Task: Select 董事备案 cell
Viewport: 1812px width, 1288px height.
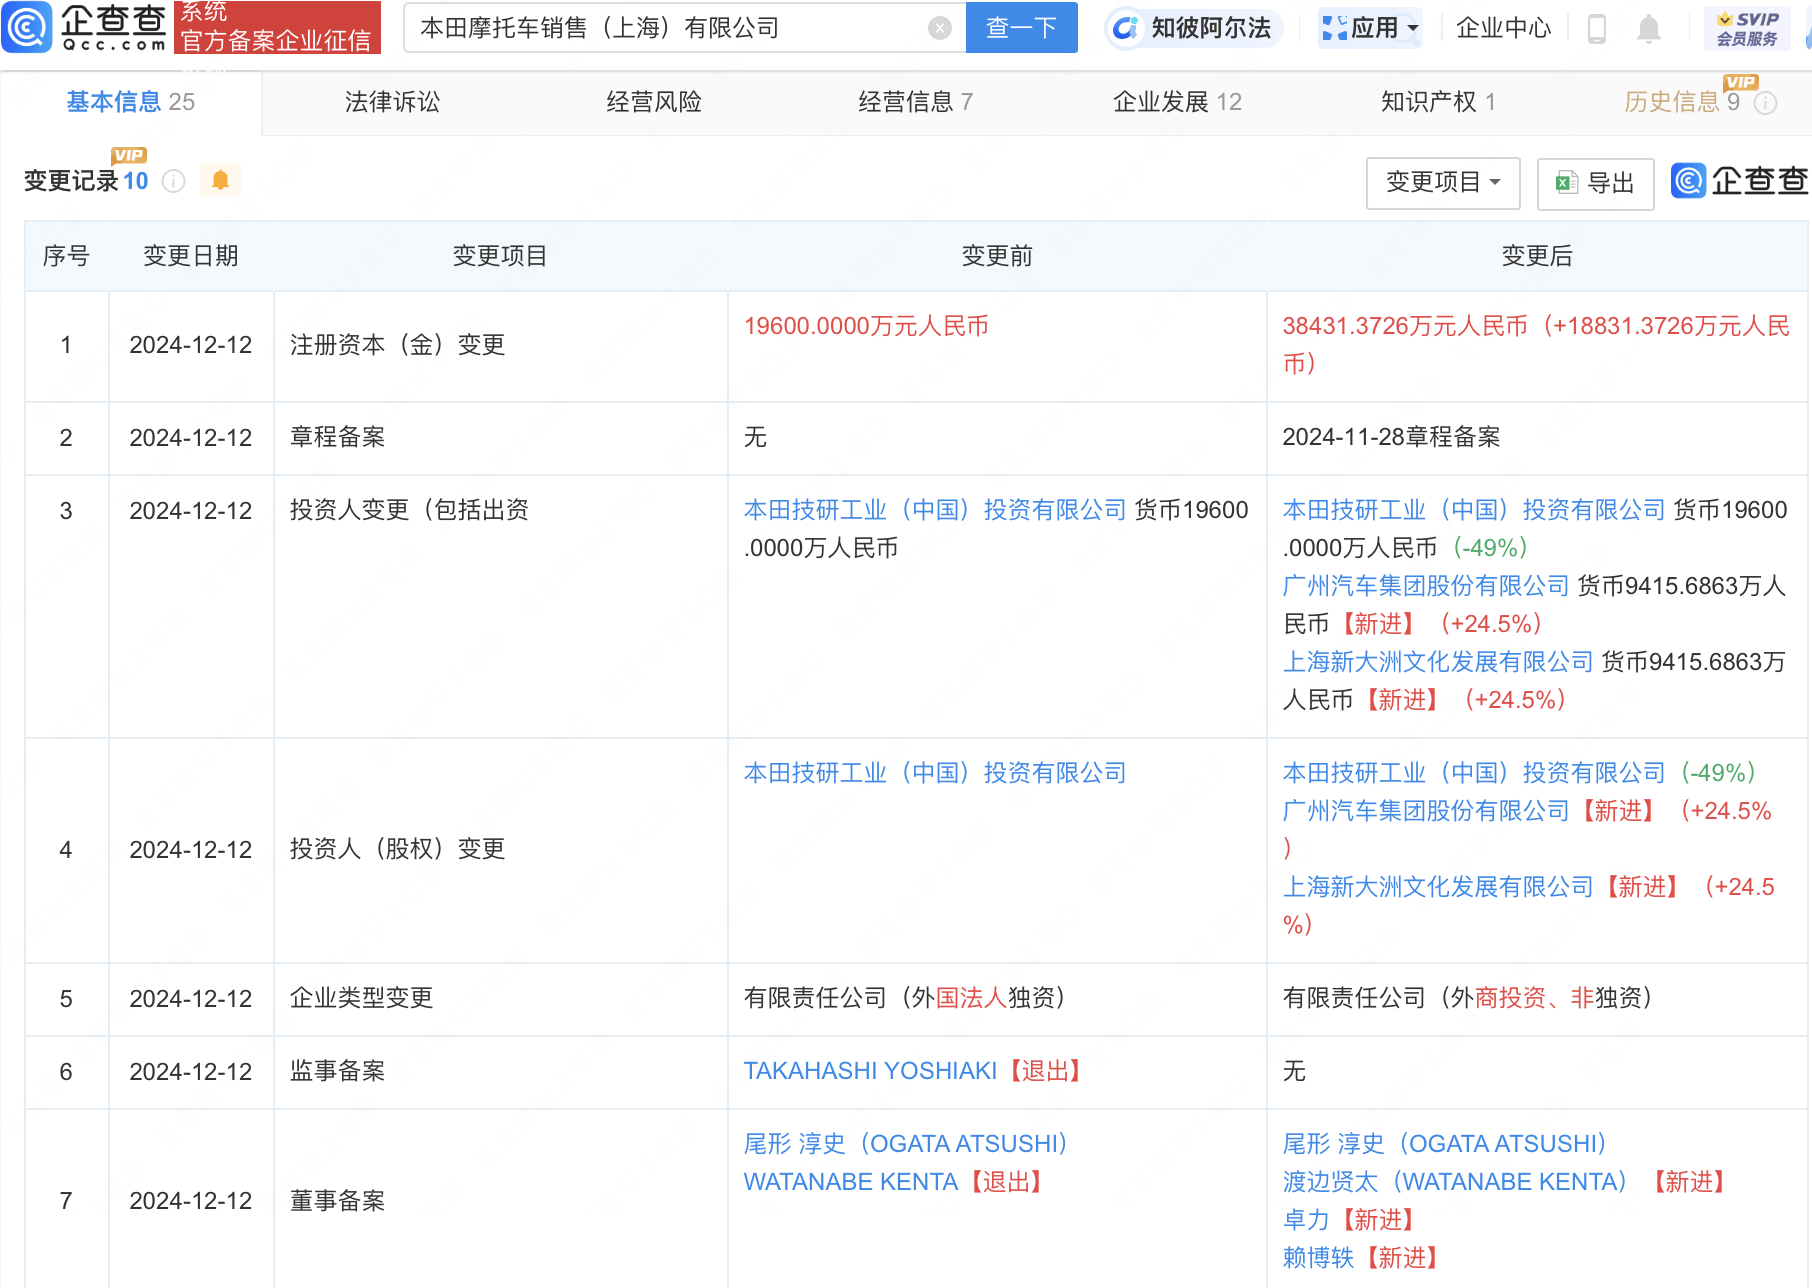Action: 501,1200
